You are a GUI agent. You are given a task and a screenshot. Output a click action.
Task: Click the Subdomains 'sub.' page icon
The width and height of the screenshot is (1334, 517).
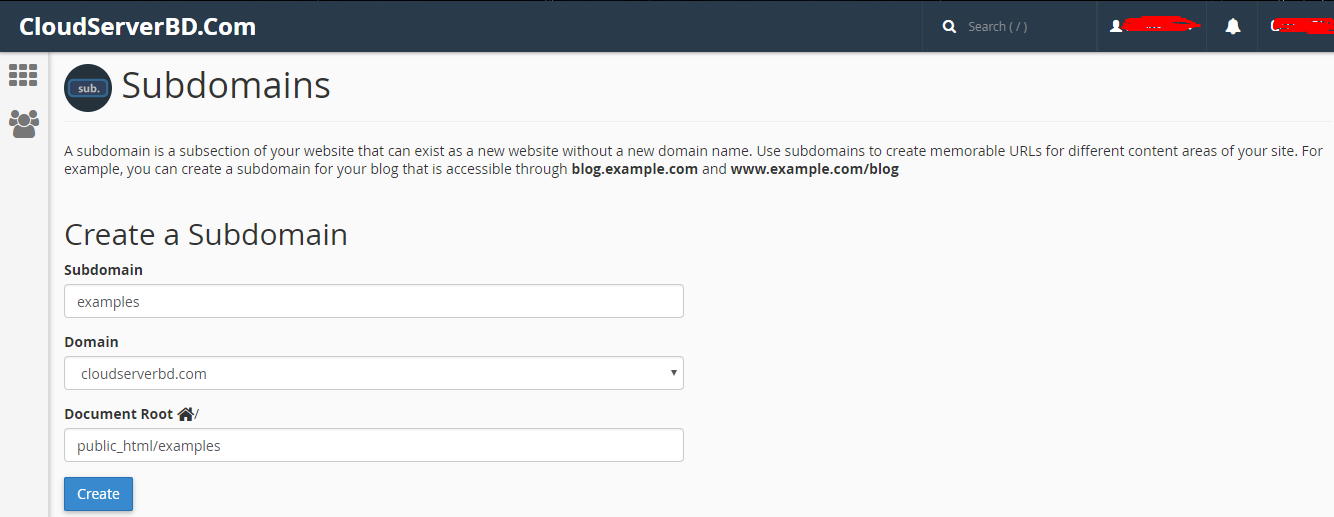coord(88,88)
